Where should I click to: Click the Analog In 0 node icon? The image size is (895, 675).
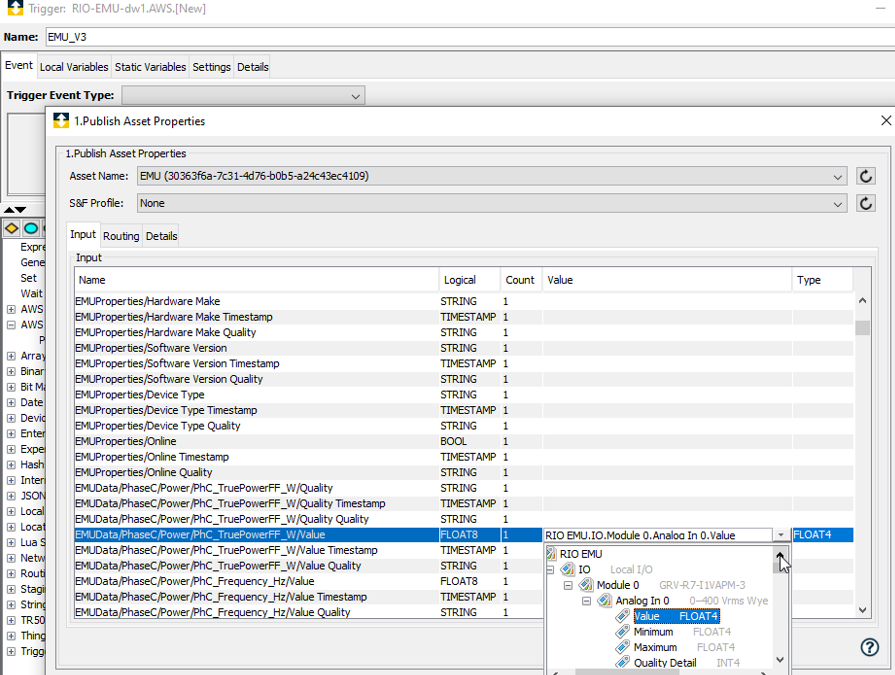(604, 600)
